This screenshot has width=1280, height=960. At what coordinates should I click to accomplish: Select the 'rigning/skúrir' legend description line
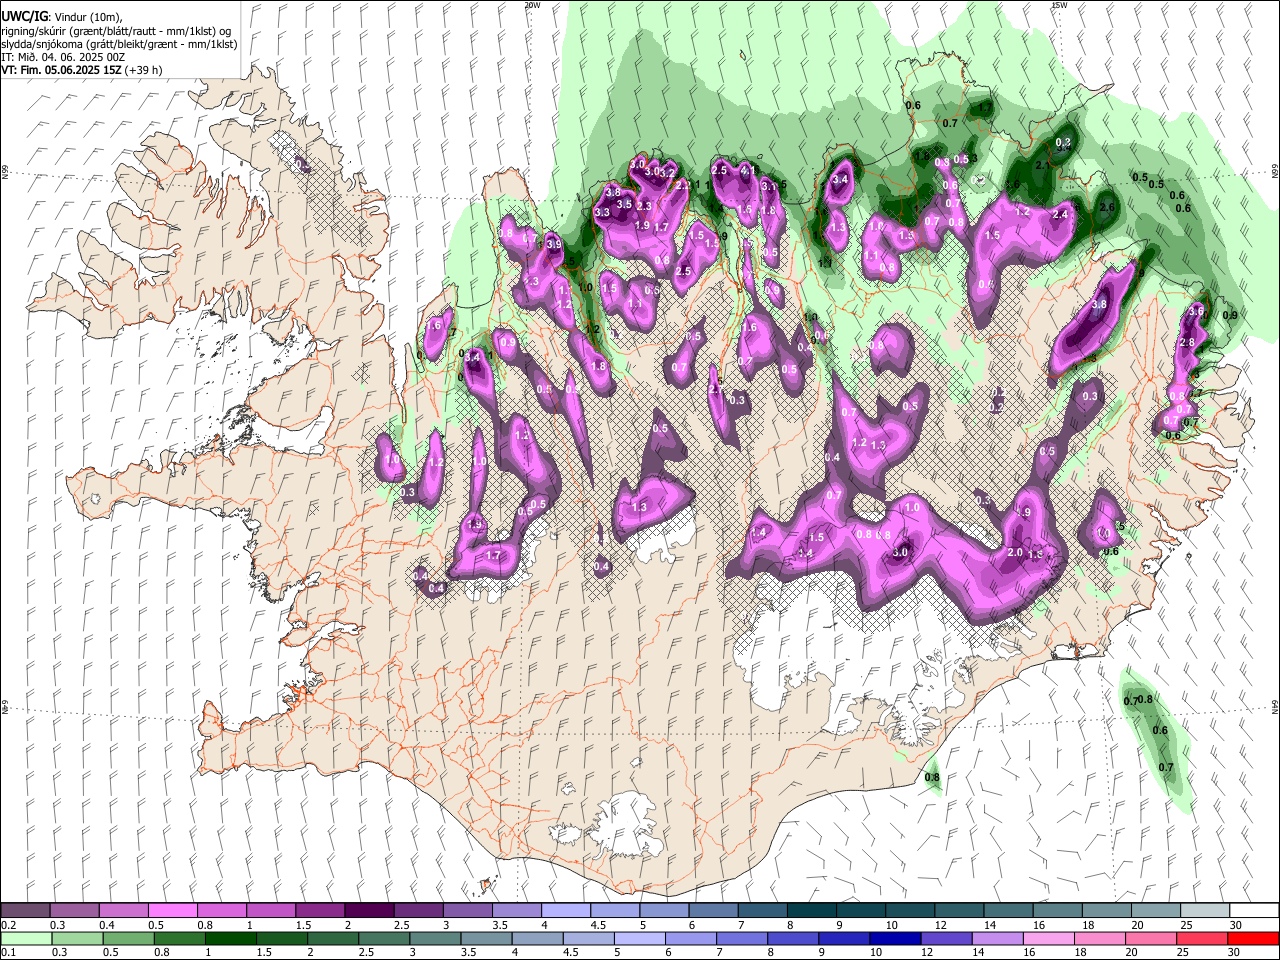[x=117, y=30]
